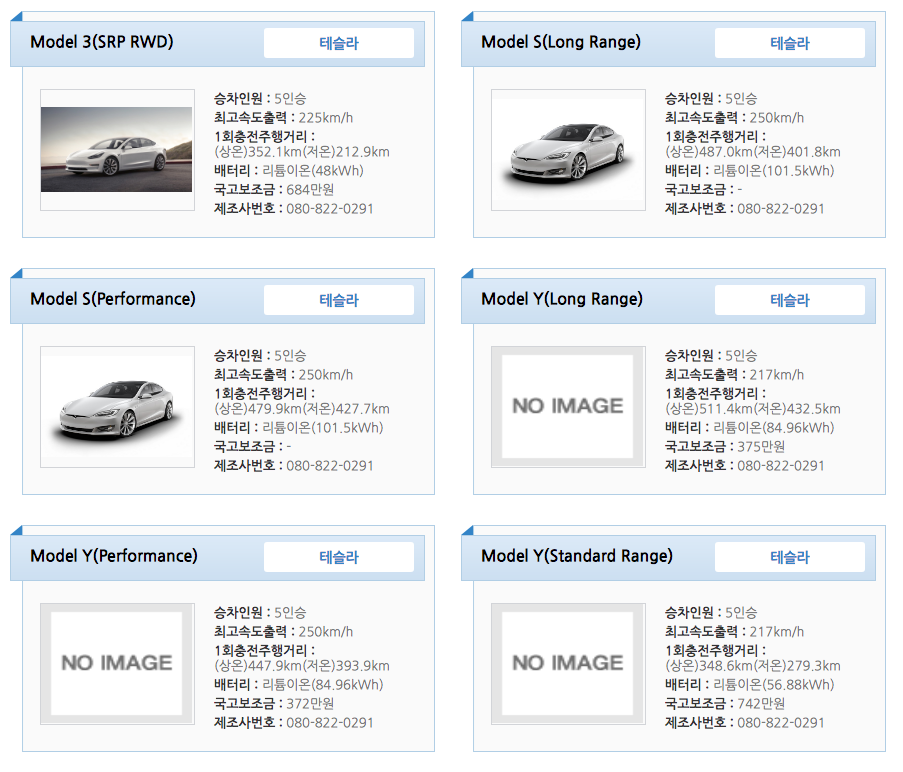
Task: Click battery text 리튬이온(48kWh)
Action: coord(313,171)
